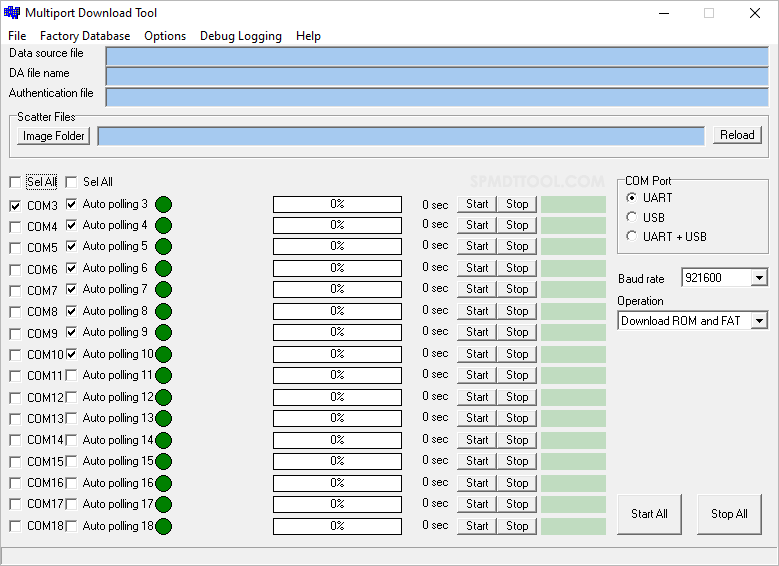Click the green status indicator for Auto polling 13
The height and width of the screenshot is (566, 779).
click(x=163, y=418)
